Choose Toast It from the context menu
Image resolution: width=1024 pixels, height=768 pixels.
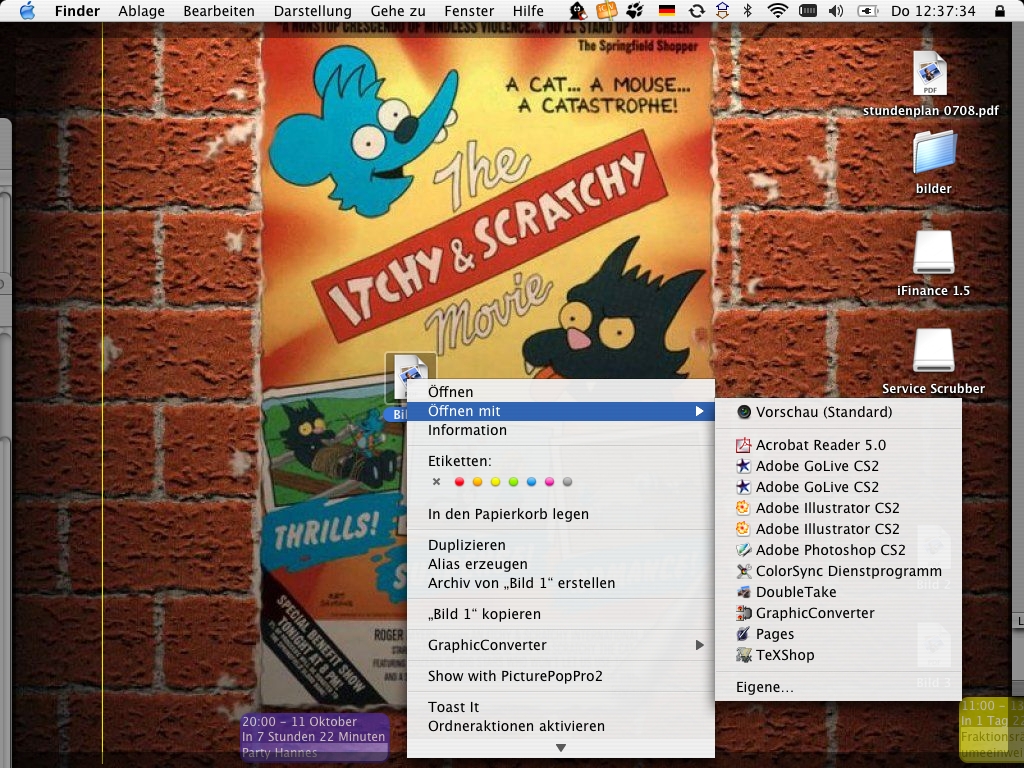[x=561, y=707]
